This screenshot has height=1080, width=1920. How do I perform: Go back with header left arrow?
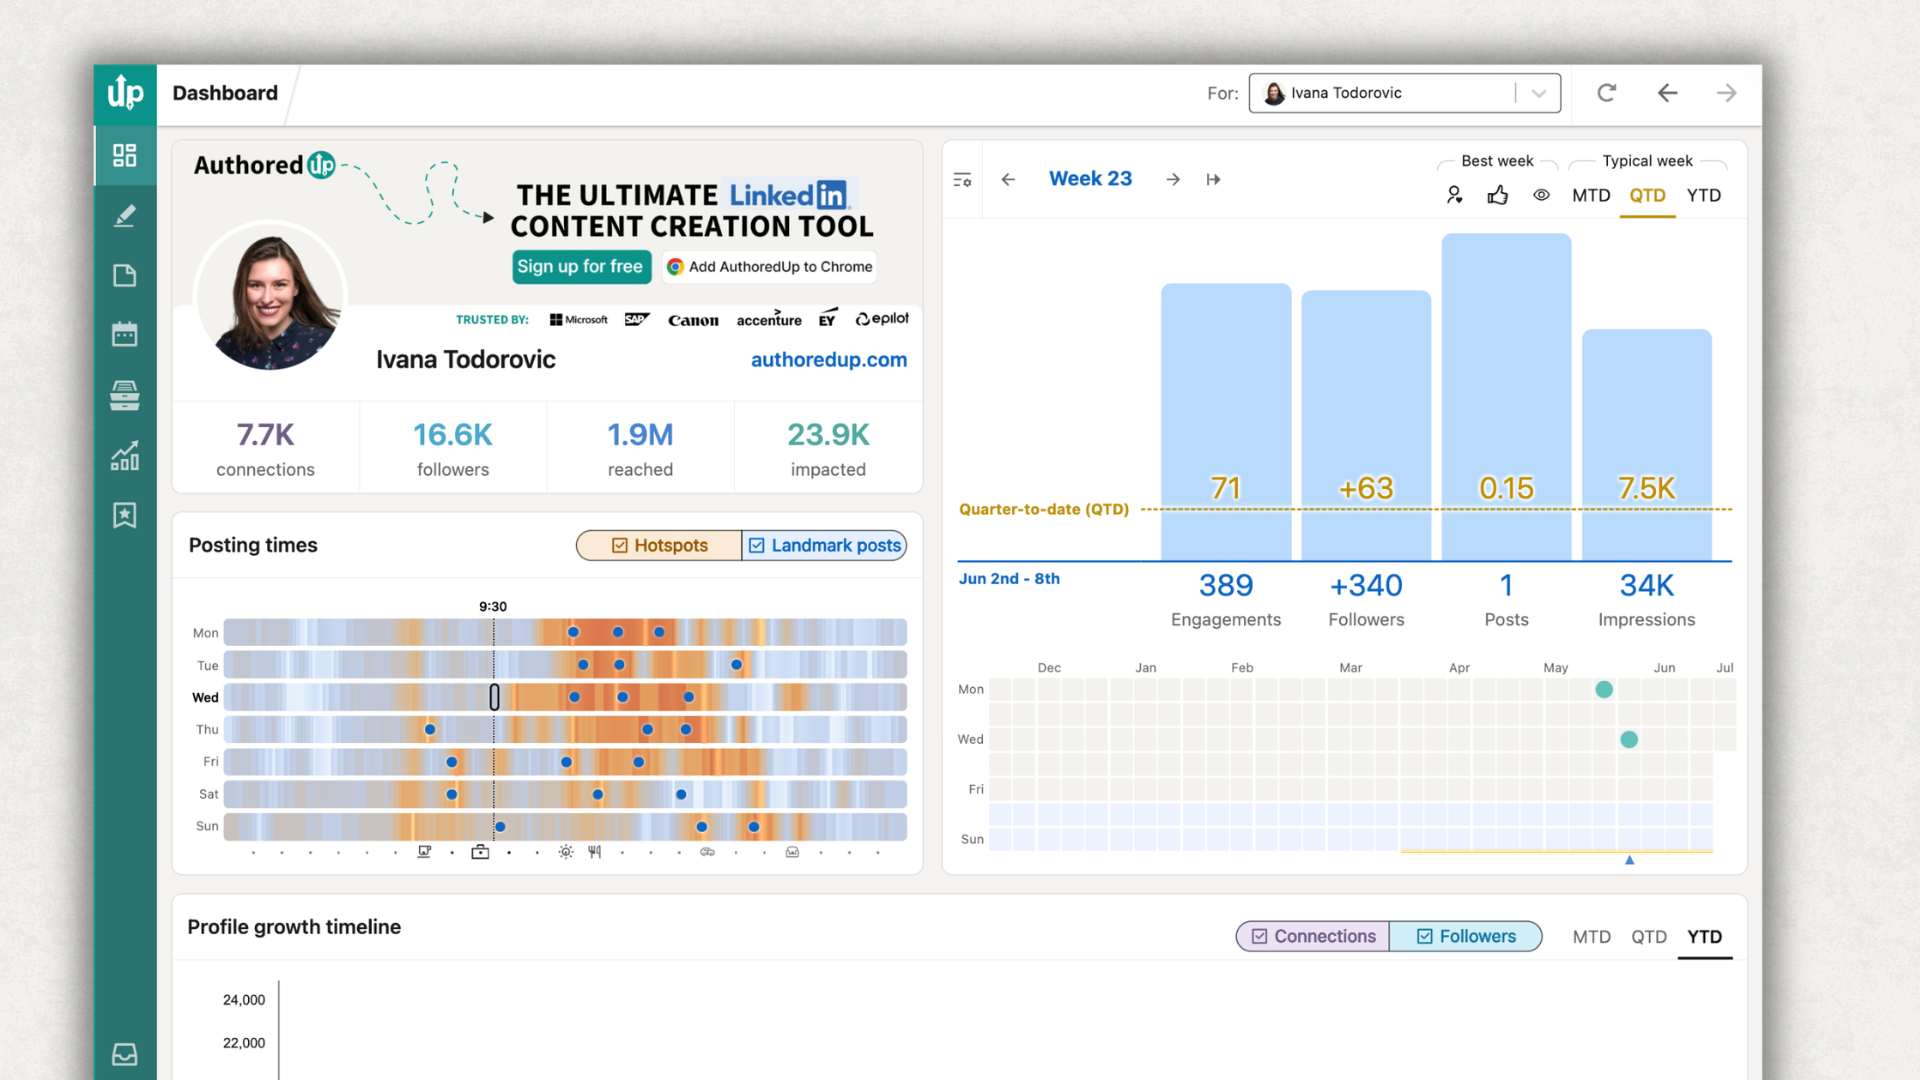(1667, 93)
